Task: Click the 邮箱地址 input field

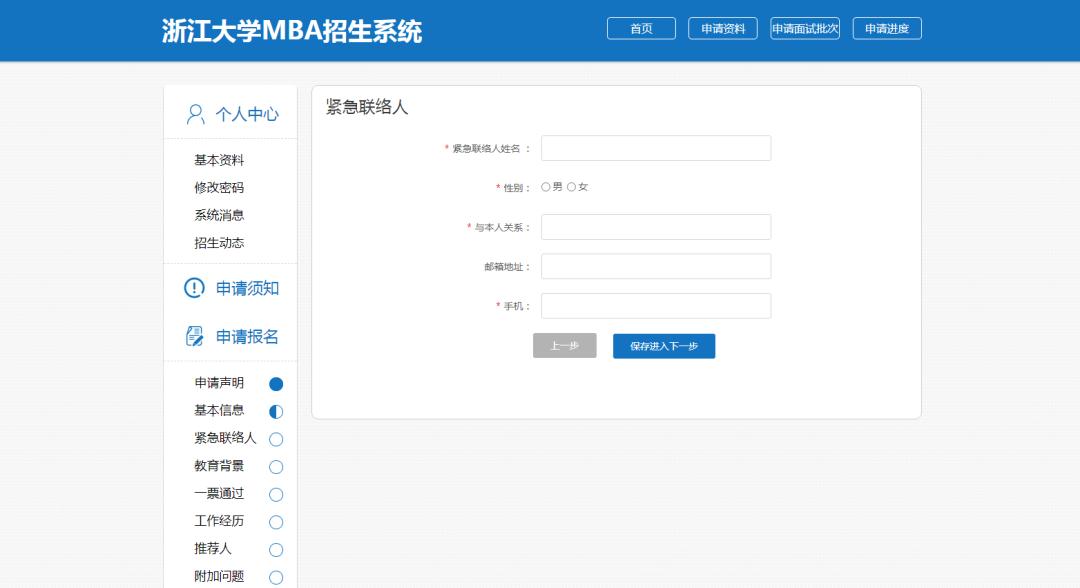Action: coord(655,266)
